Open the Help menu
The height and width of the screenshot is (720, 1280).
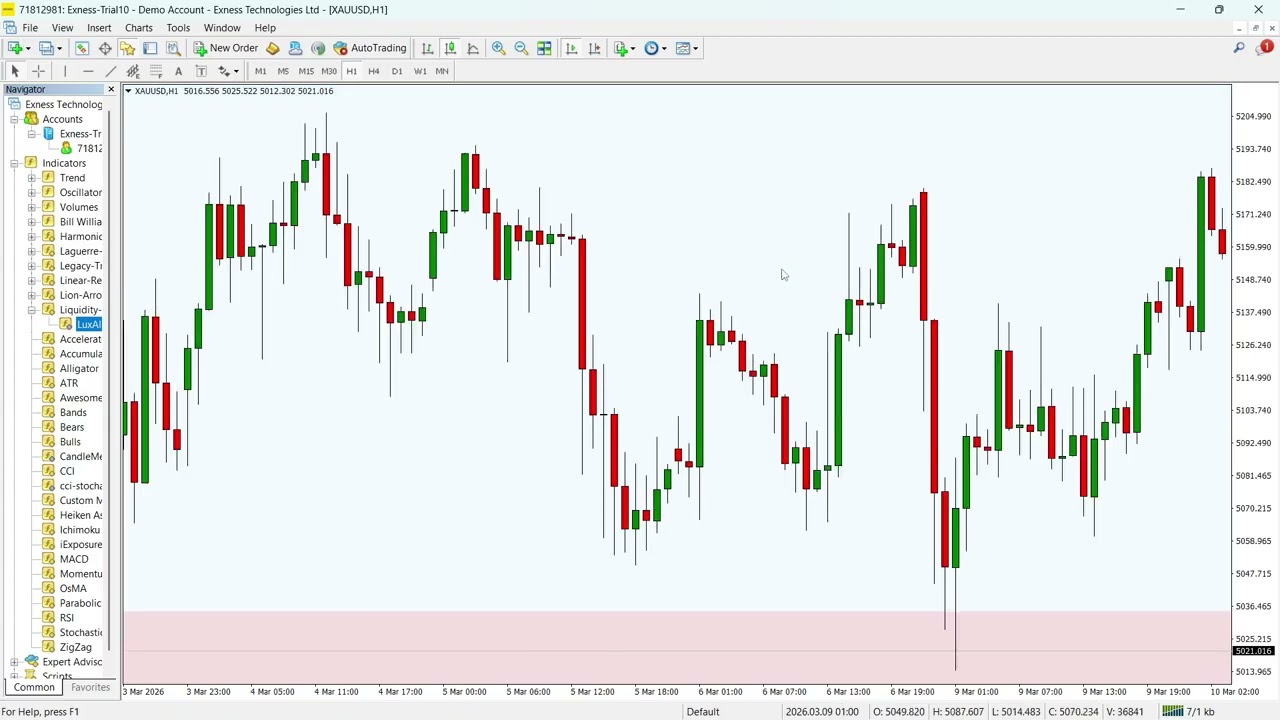265,28
